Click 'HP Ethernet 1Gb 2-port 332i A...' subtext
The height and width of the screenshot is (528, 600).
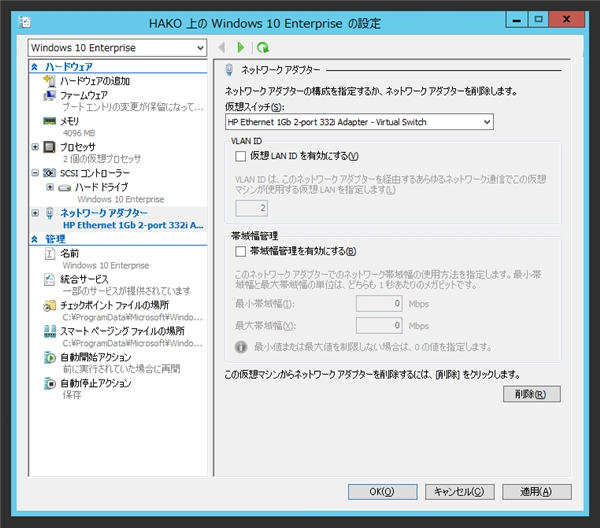(133, 225)
